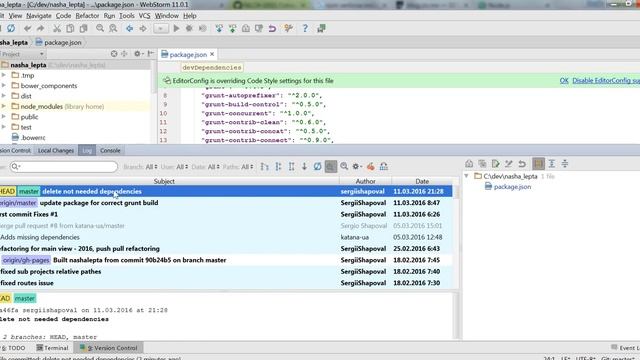Image resolution: width=640 pixels, height=360 pixels.
Task: Click the log search input field
Action: pyautogui.click(x=64, y=167)
